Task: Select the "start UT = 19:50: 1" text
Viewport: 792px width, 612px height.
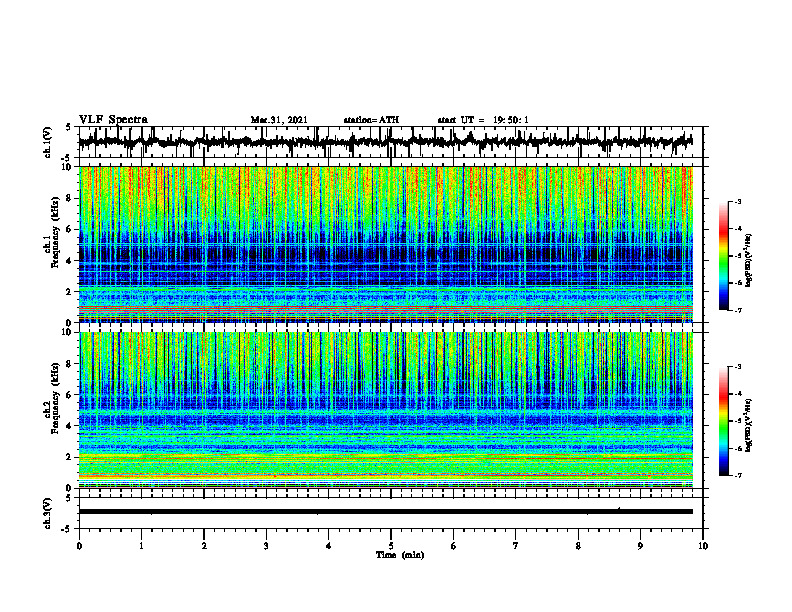Action: (x=483, y=120)
